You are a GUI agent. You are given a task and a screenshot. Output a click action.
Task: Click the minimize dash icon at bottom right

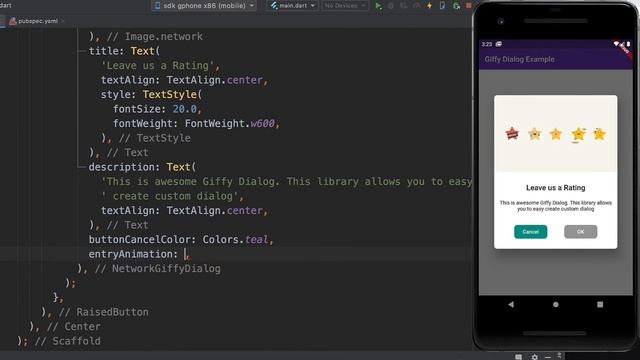[548, 357]
